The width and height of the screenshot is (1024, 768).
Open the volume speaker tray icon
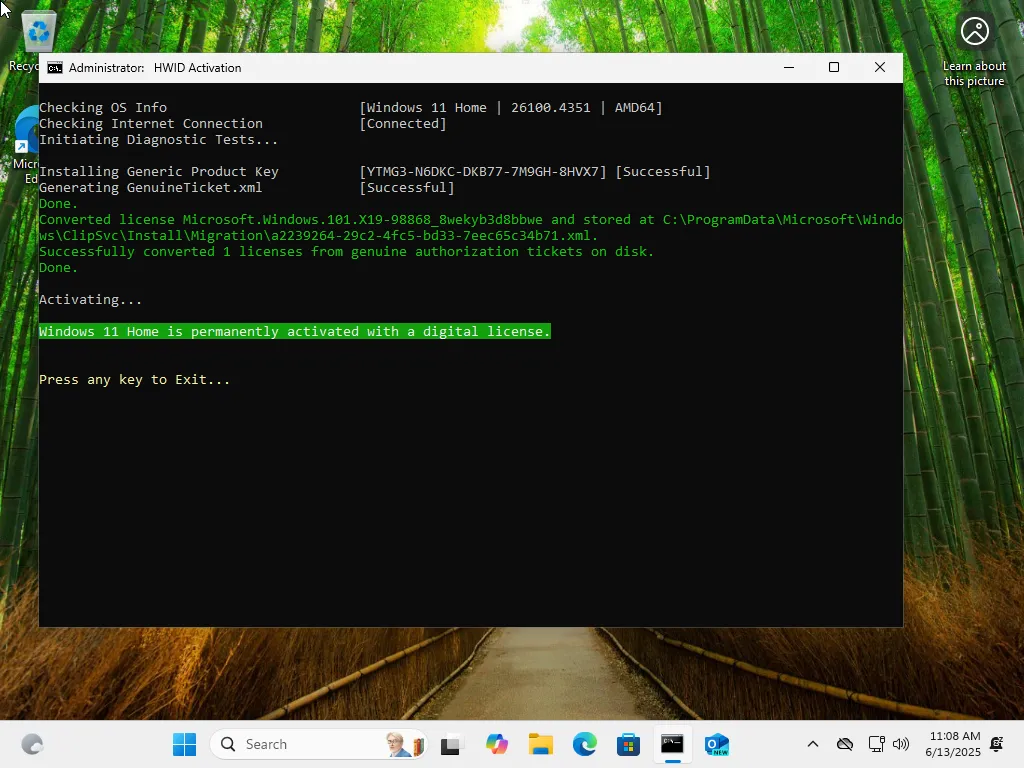point(901,744)
